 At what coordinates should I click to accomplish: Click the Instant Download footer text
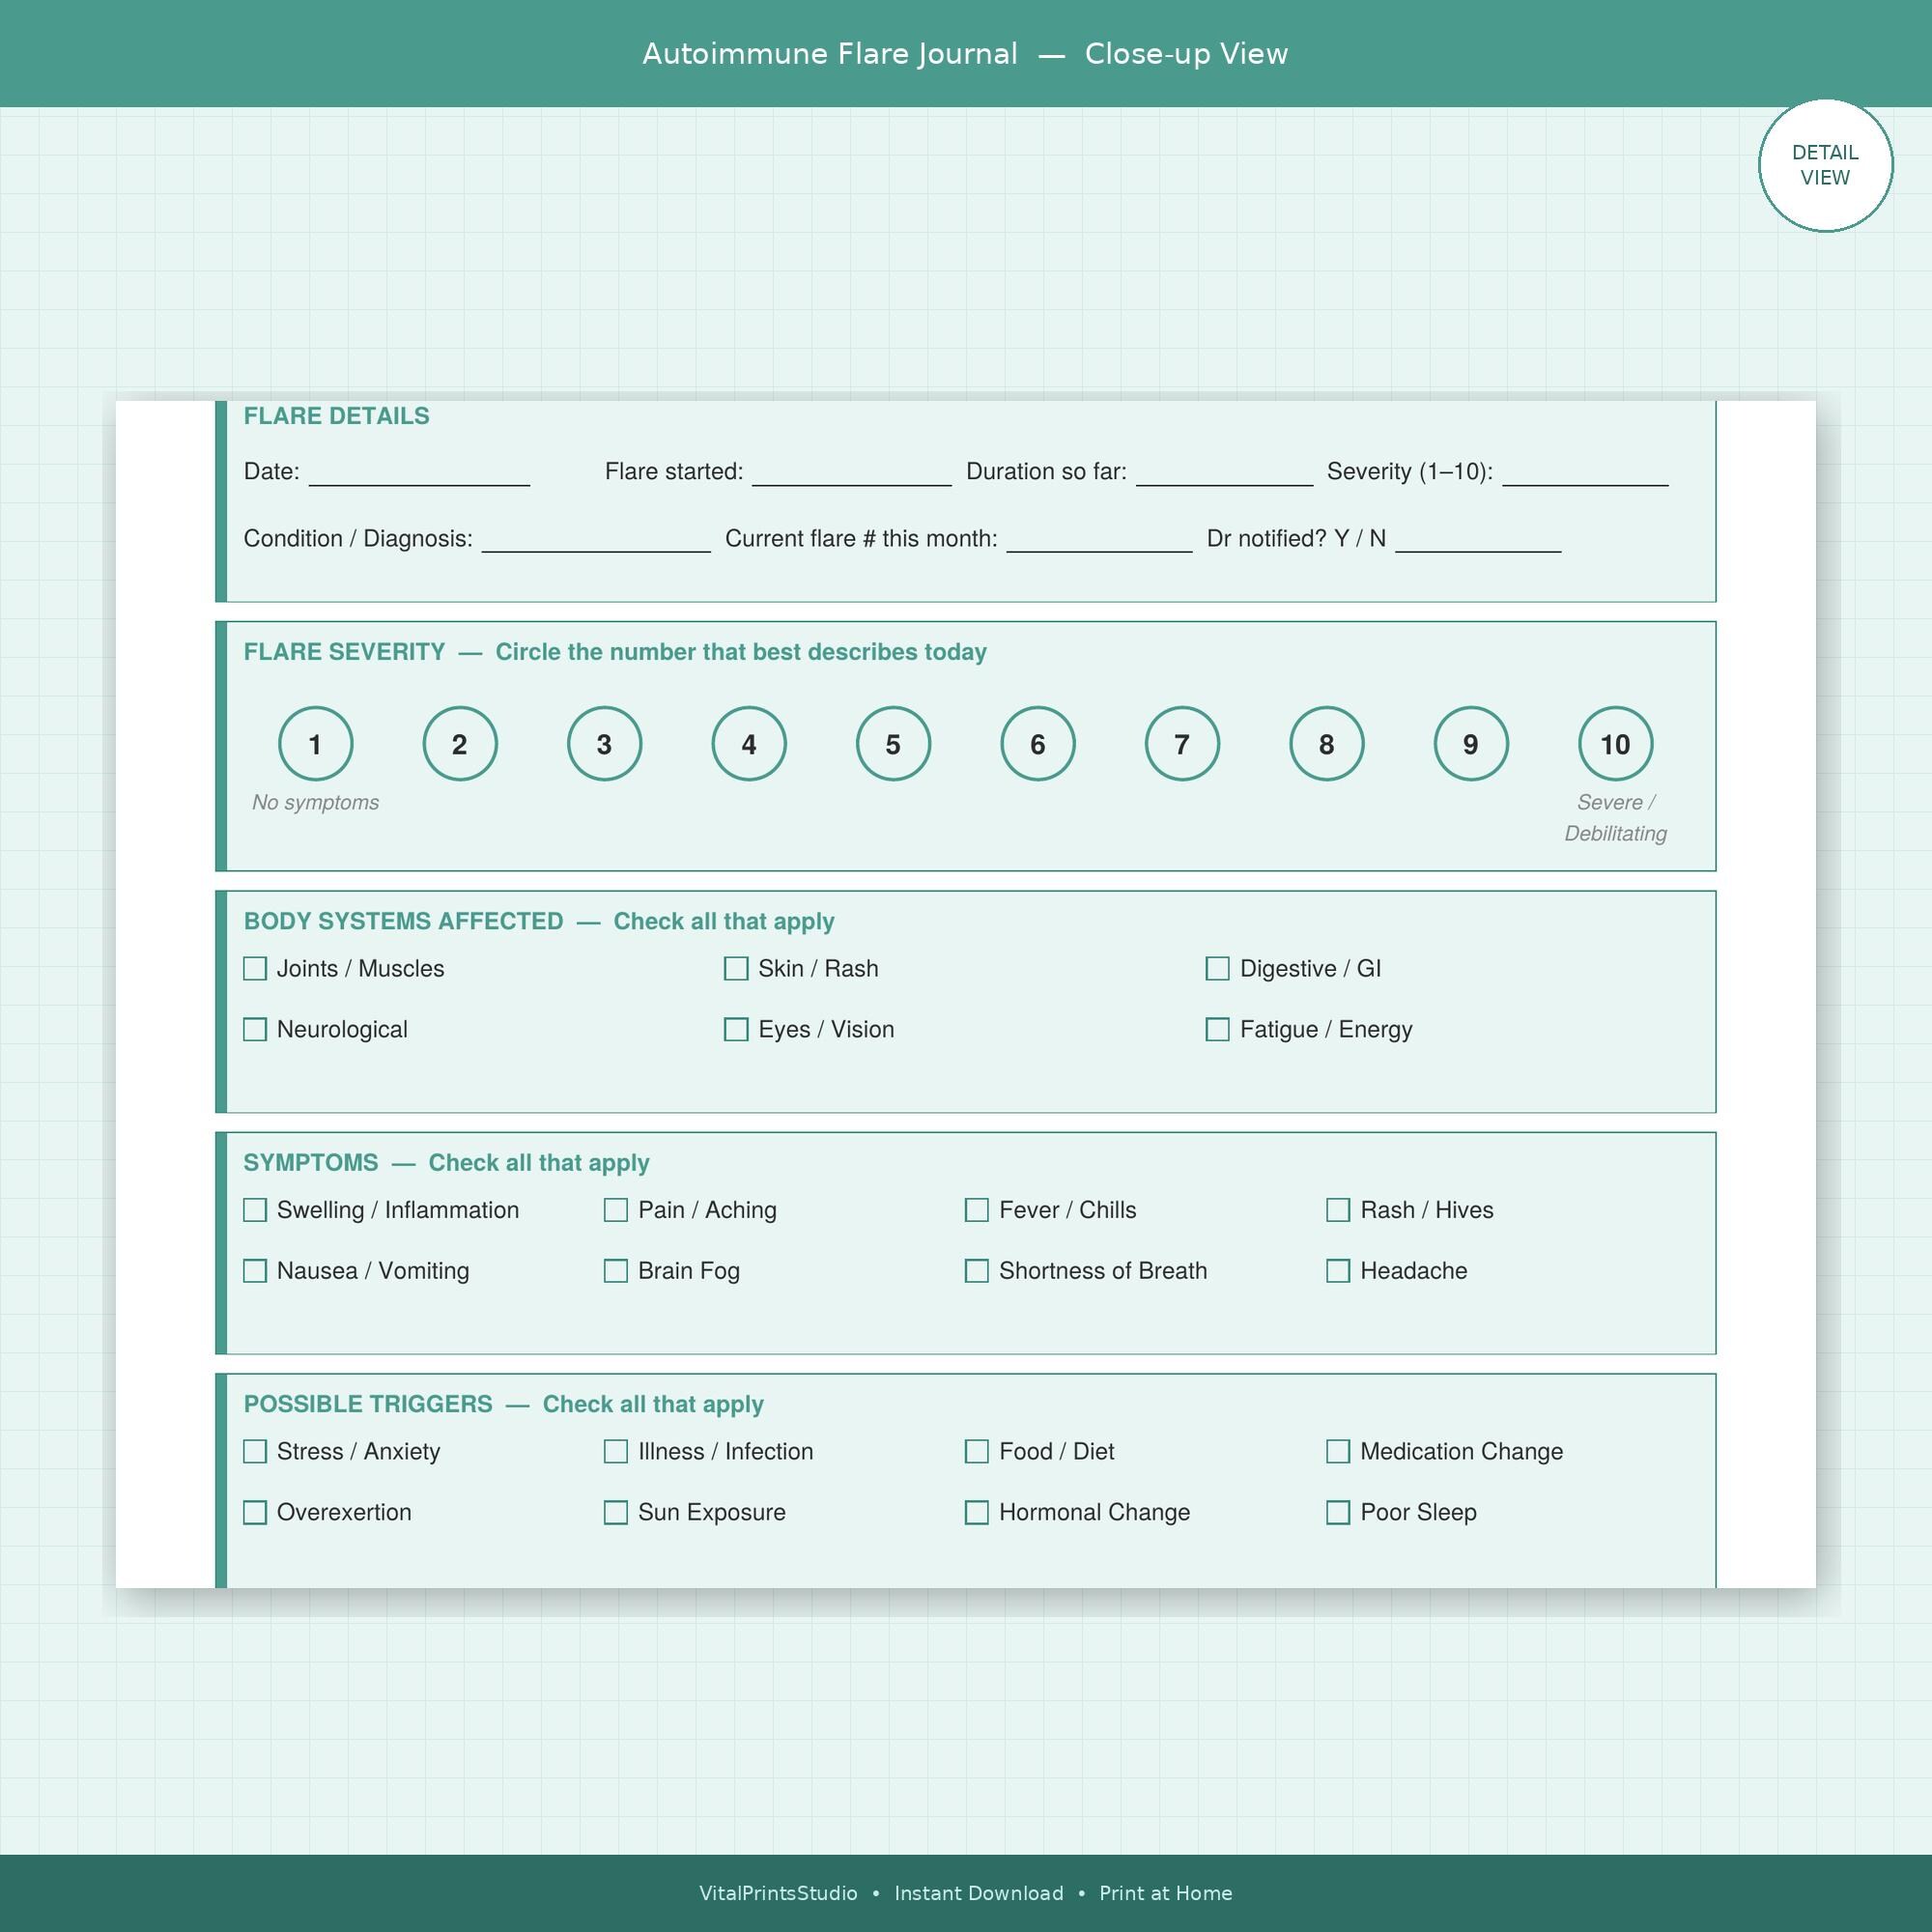(x=979, y=1893)
